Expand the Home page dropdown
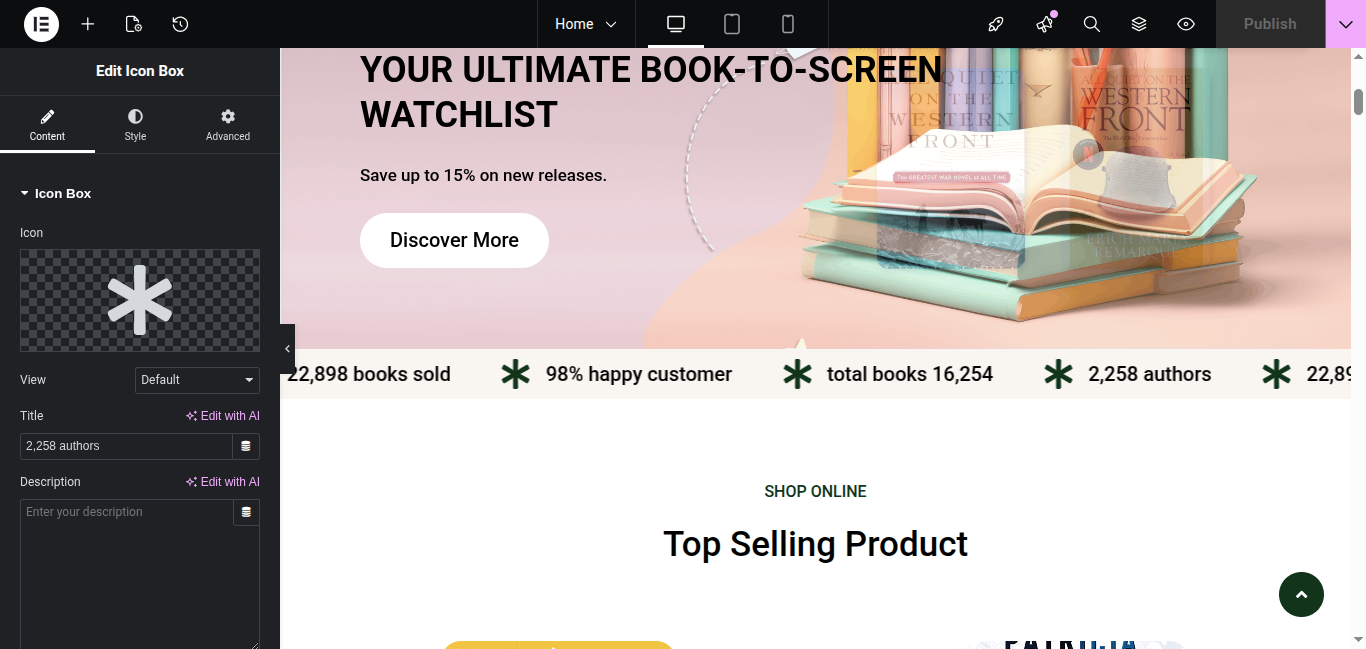Screen dimensions: 1366x649 pyautogui.click(x=586, y=24)
